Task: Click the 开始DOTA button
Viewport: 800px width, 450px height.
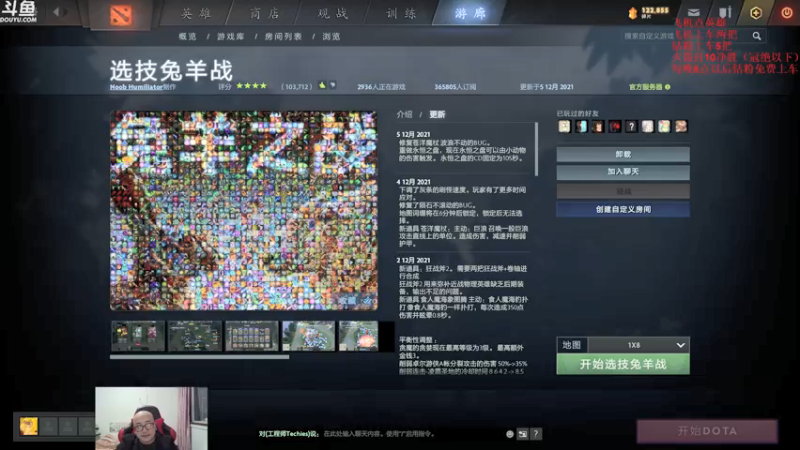Action: 707,431
